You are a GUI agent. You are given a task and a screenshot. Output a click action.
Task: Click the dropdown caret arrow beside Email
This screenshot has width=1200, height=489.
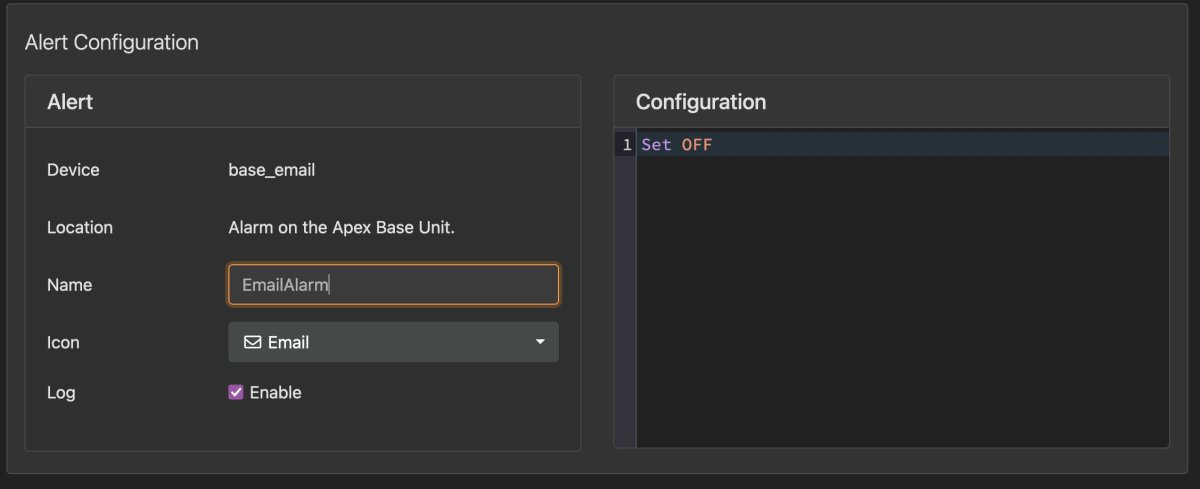(x=540, y=342)
